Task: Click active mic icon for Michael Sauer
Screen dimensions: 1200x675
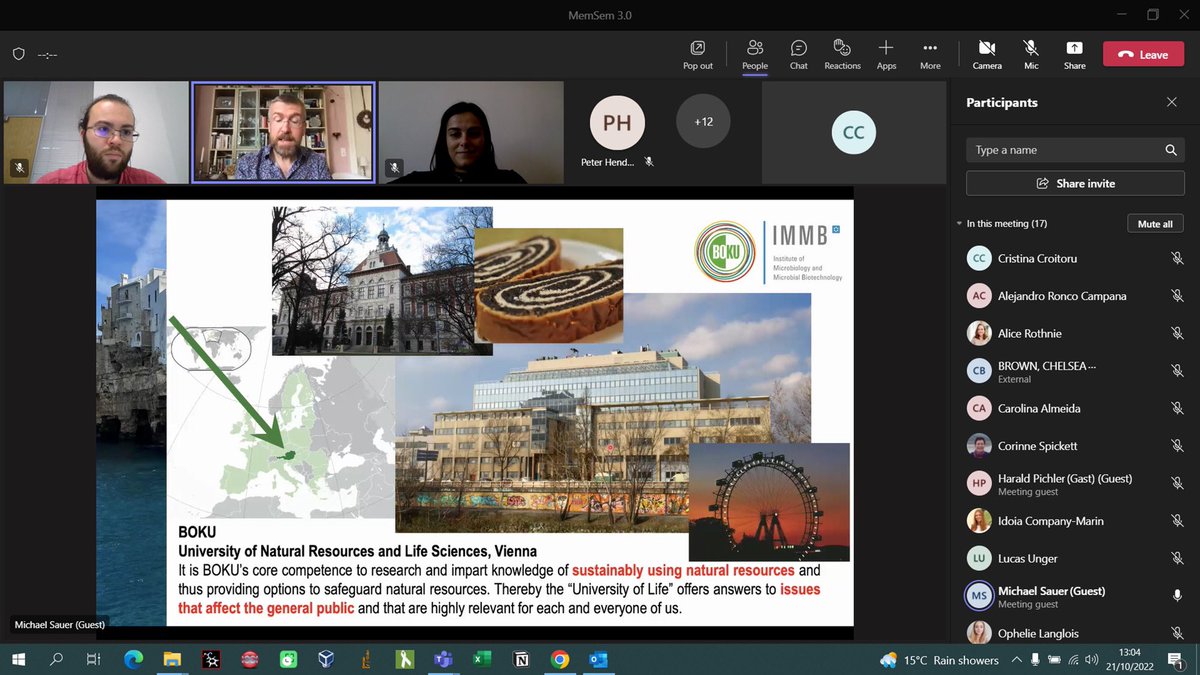Action: point(1177,596)
